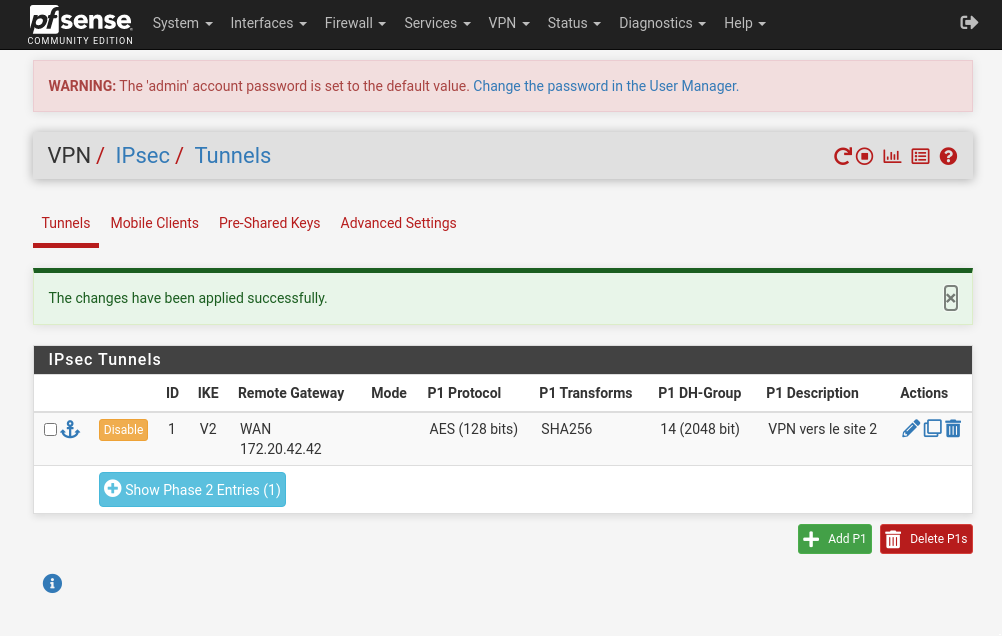1002x636 pixels.
Task: Click the red help question mark icon
Action: click(949, 156)
